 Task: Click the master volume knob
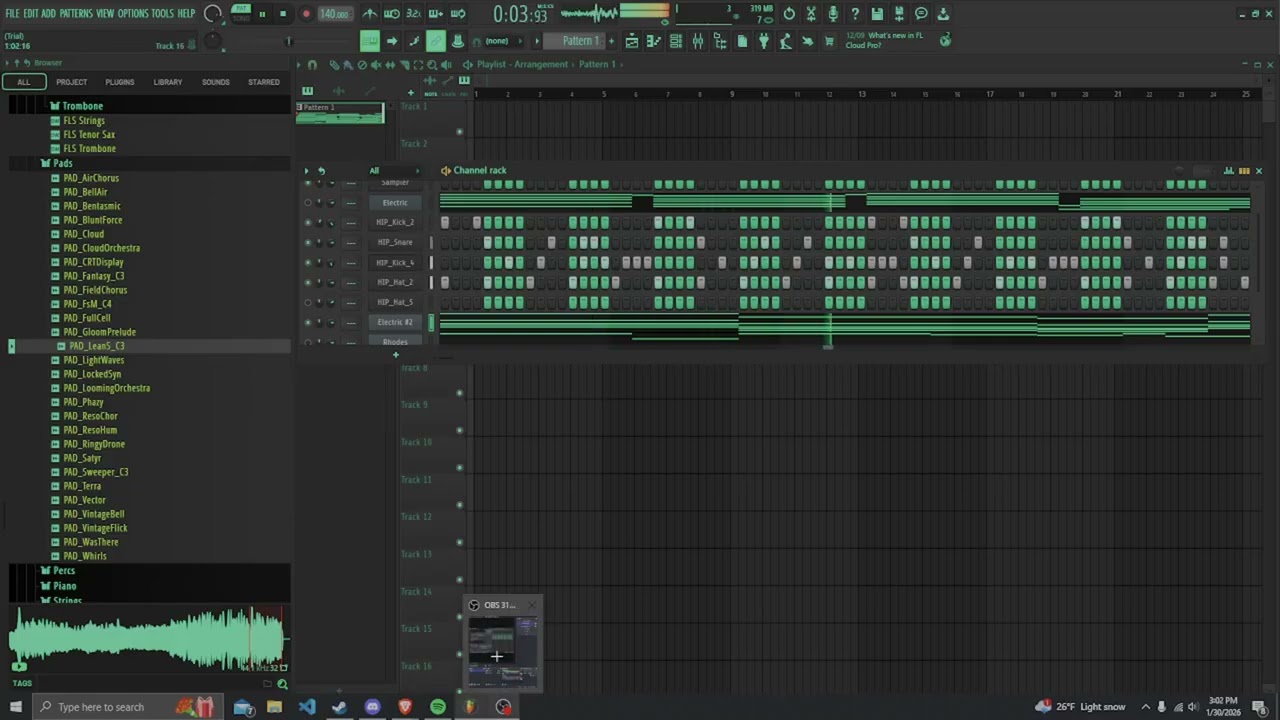(213, 14)
